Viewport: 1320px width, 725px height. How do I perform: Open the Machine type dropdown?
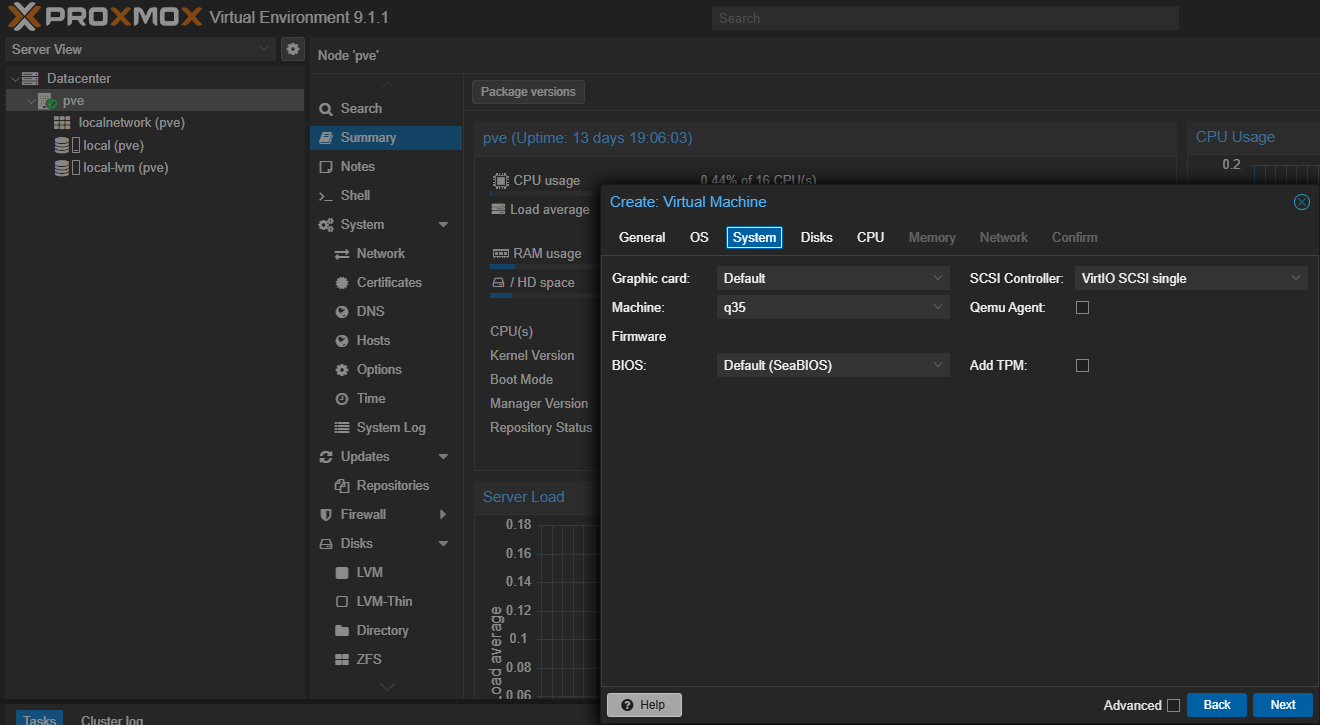pyautogui.click(x=832, y=307)
